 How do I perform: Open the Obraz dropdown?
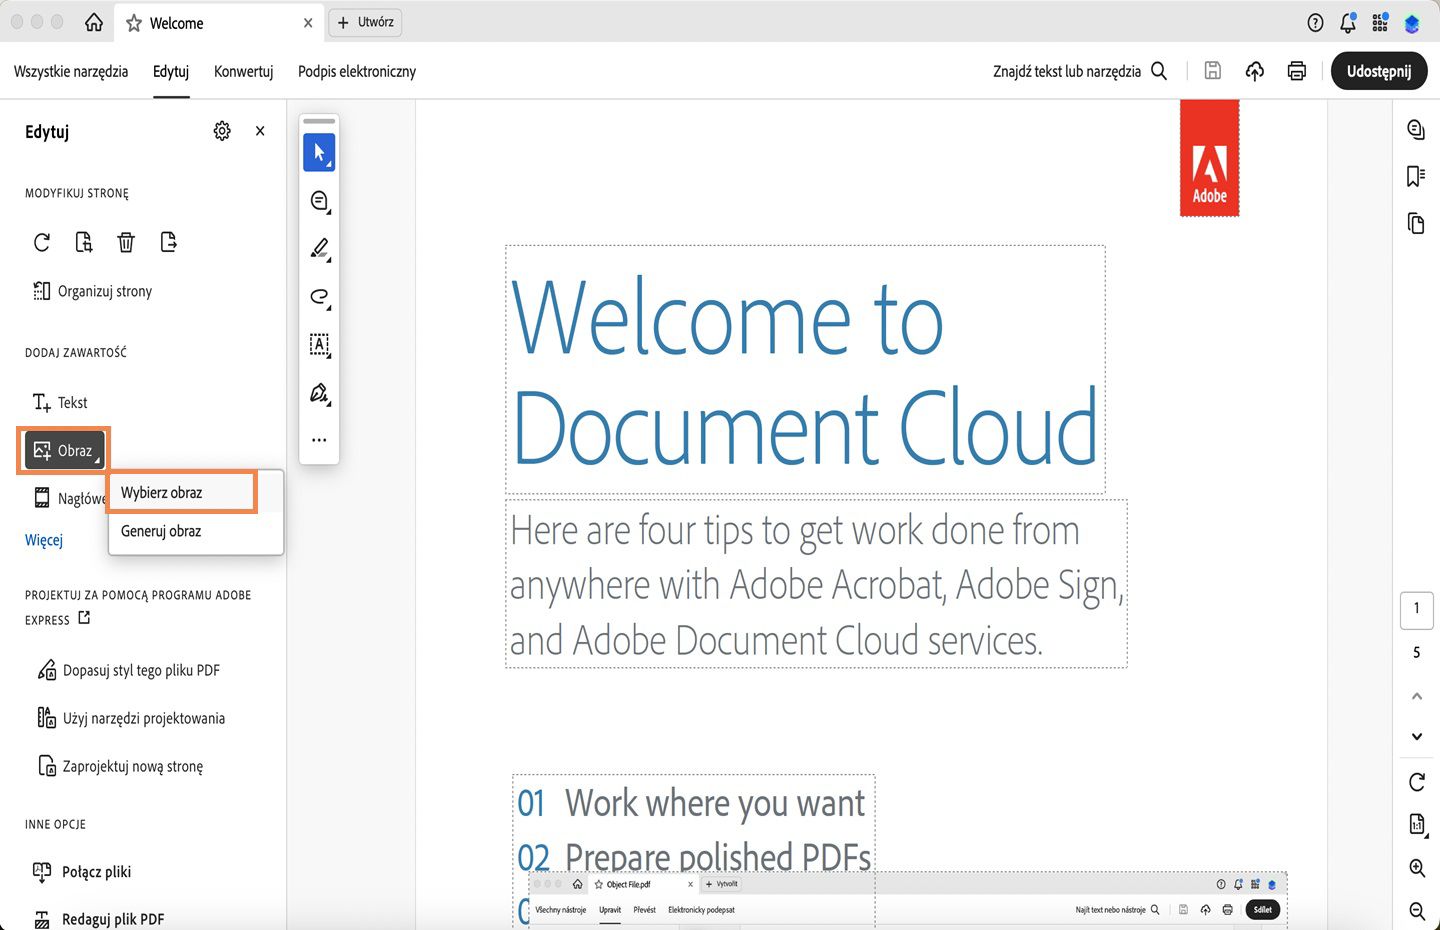pyautogui.click(x=63, y=450)
